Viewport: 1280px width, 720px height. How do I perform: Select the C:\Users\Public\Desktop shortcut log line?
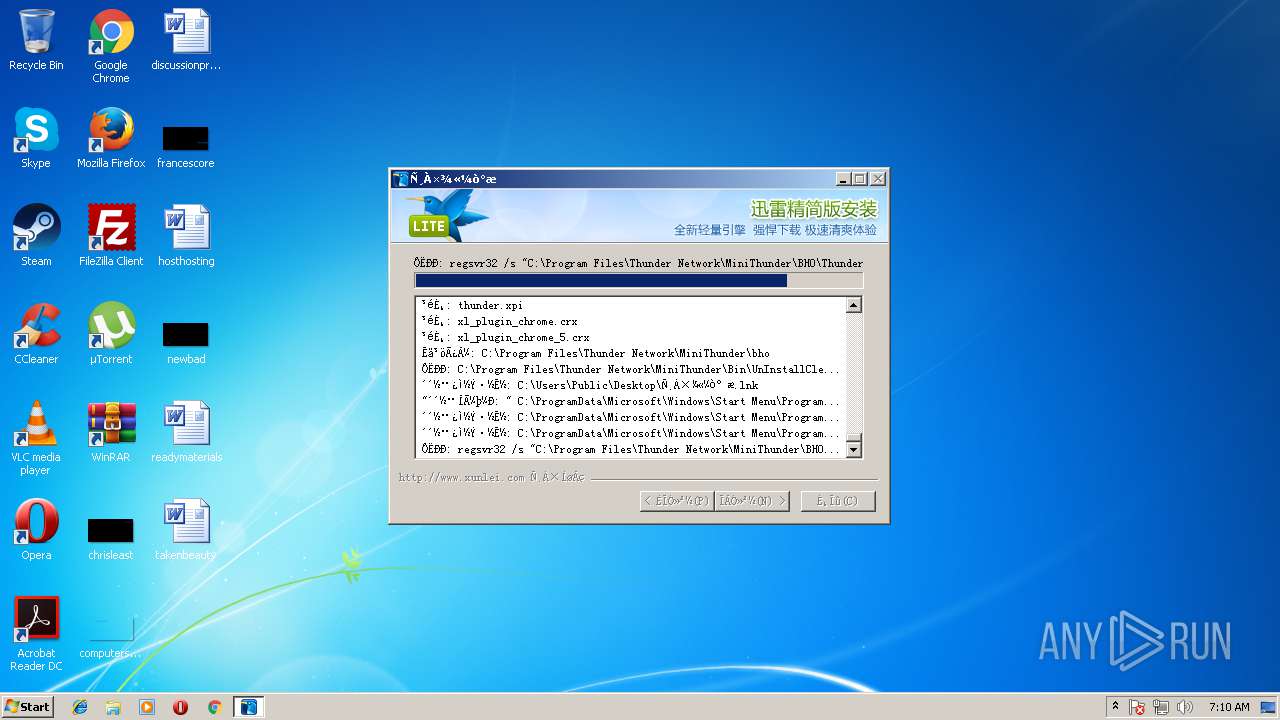pos(630,385)
